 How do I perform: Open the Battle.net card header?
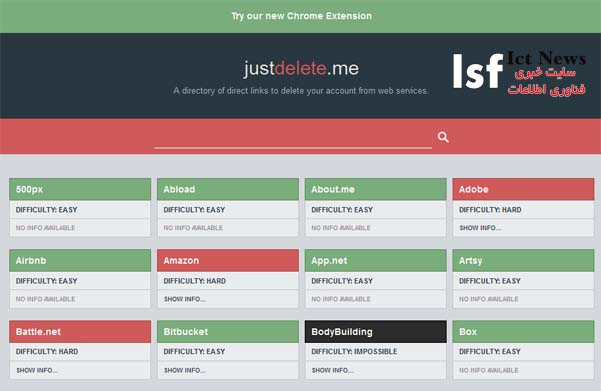[80, 332]
